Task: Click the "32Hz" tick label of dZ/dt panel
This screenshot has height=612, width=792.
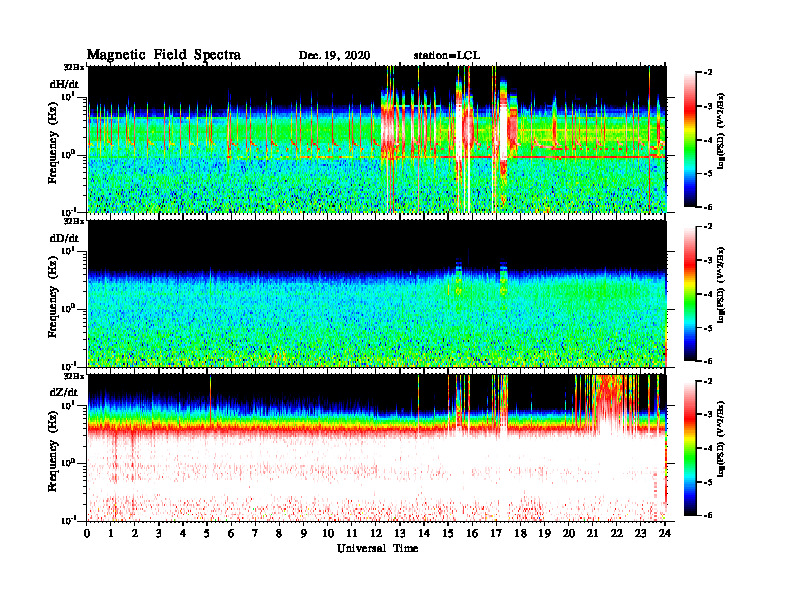Action: [74, 376]
